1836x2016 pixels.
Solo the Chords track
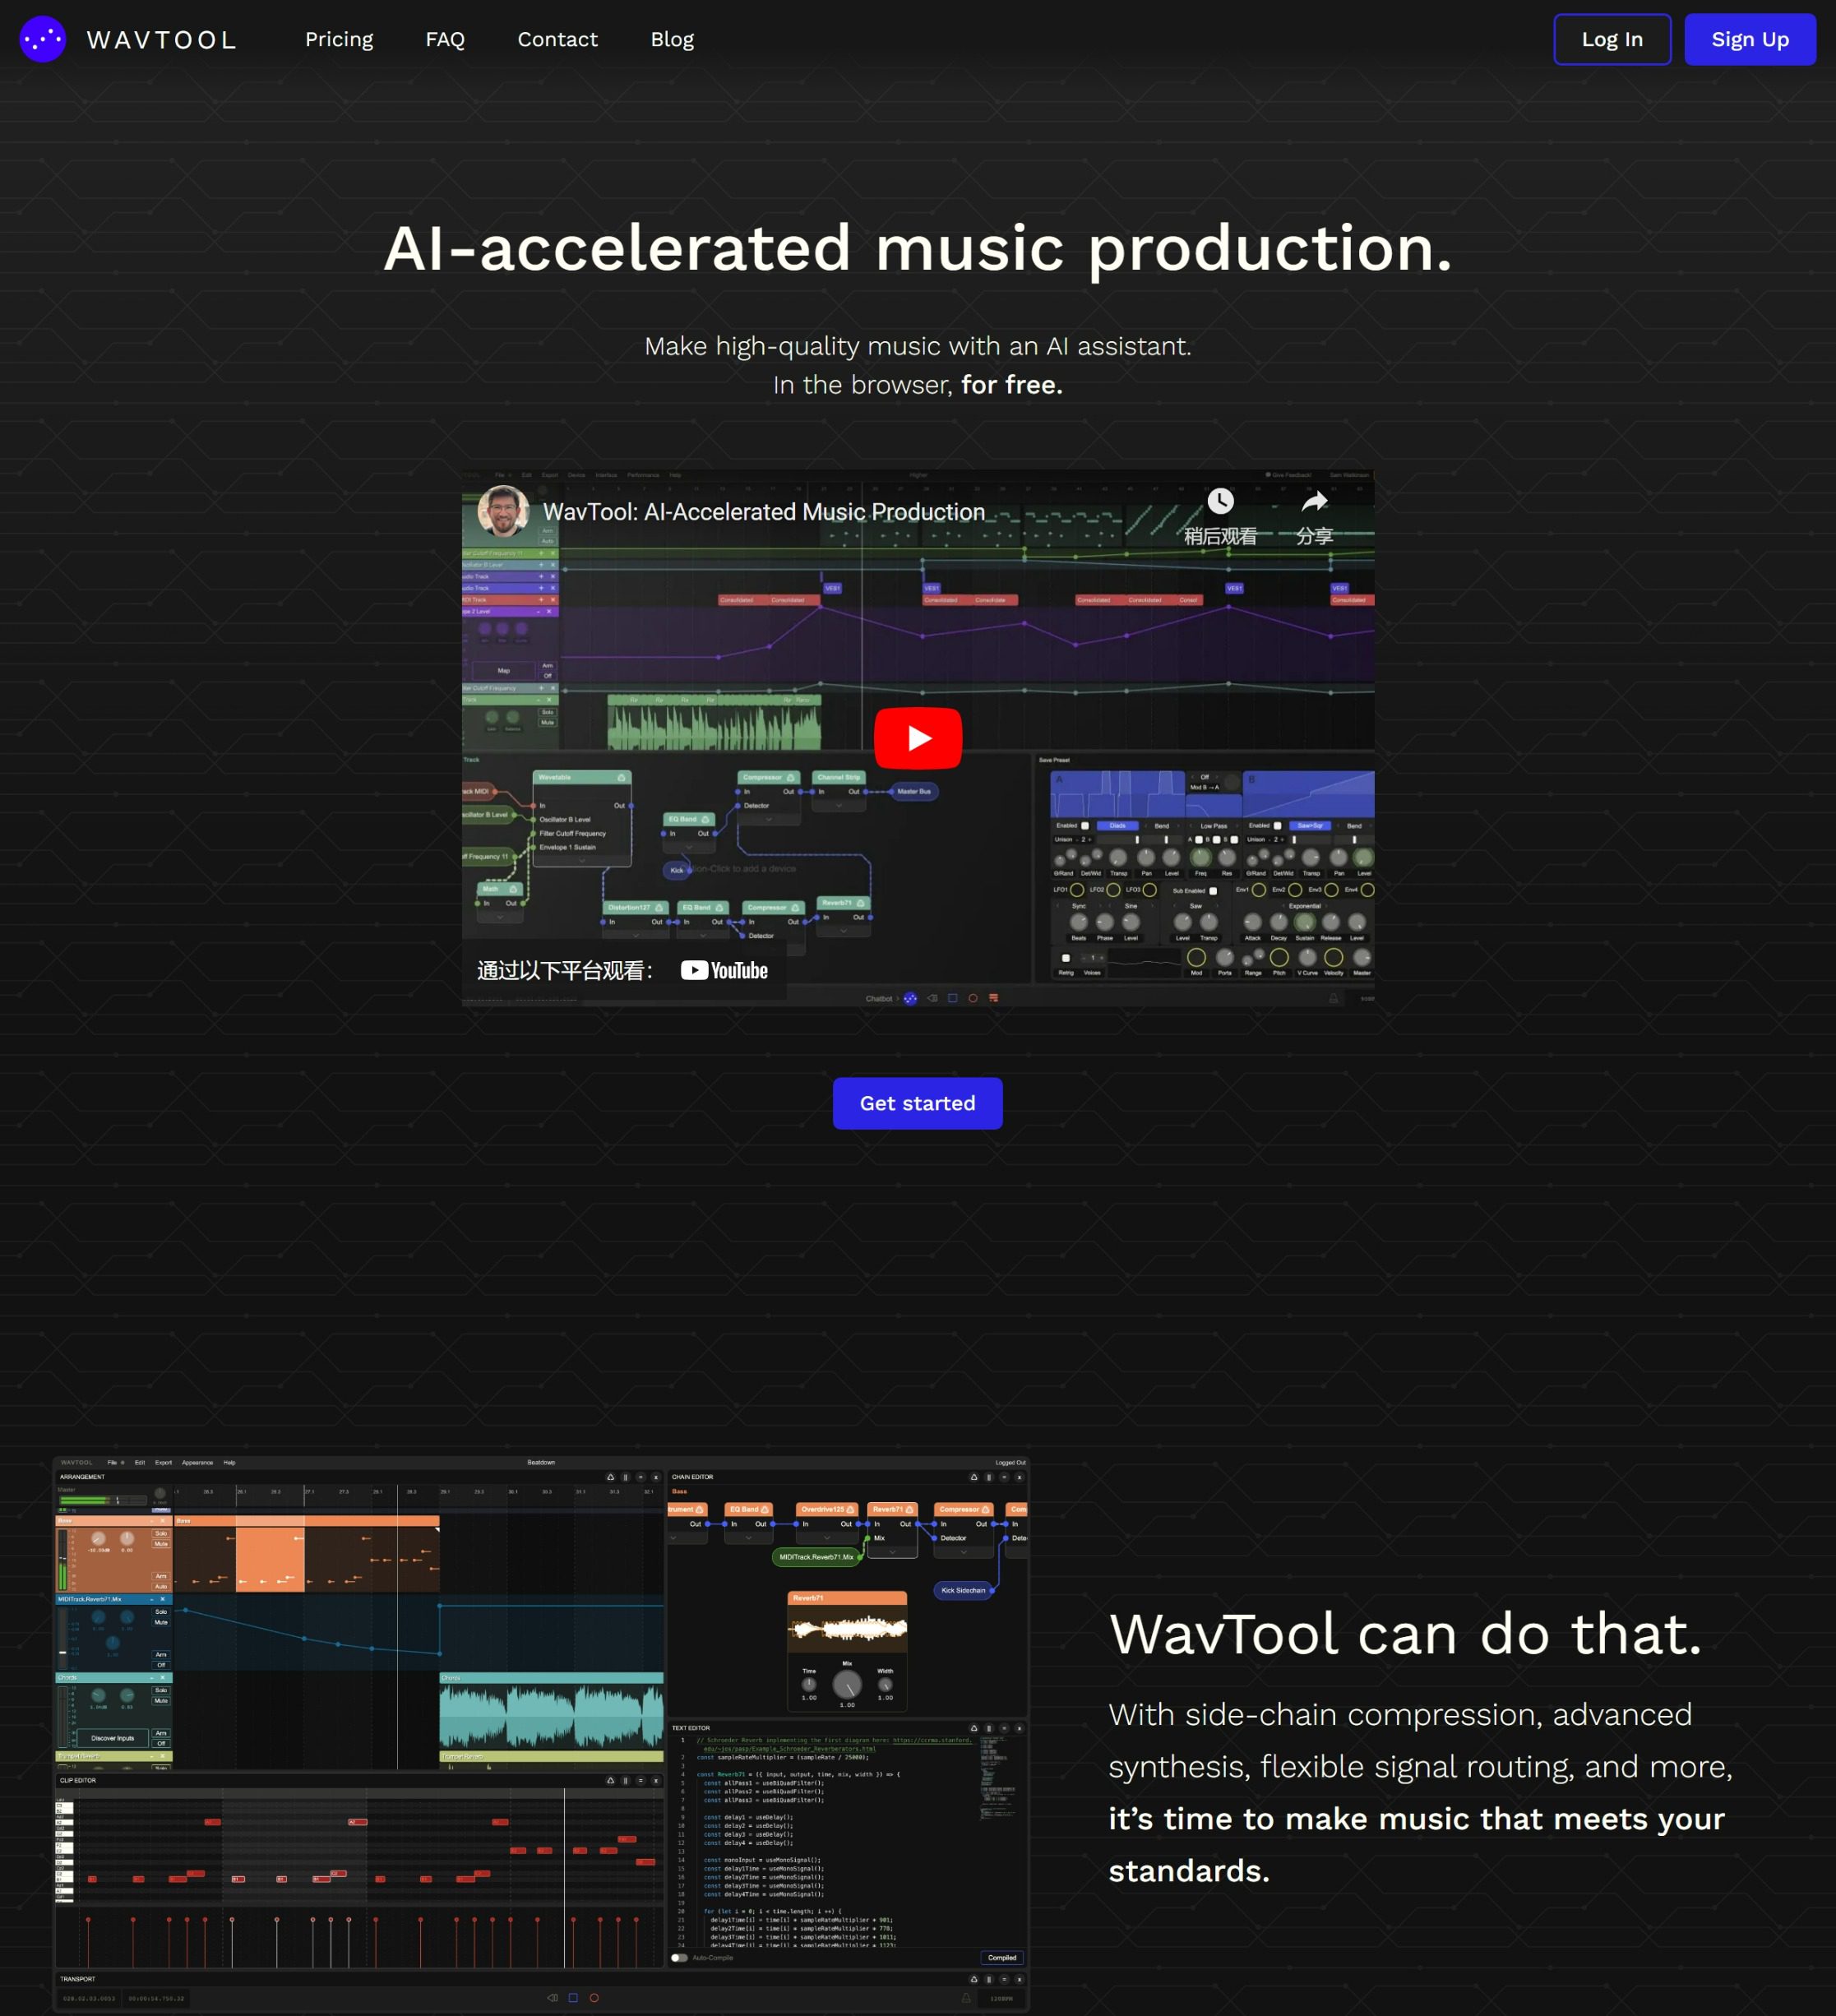pyautogui.click(x=161, y=1690)
